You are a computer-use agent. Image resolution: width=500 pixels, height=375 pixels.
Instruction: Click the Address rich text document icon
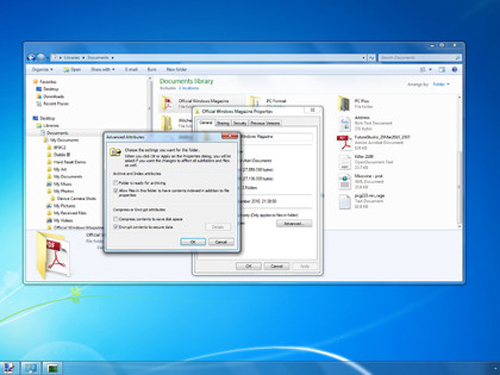345,123
